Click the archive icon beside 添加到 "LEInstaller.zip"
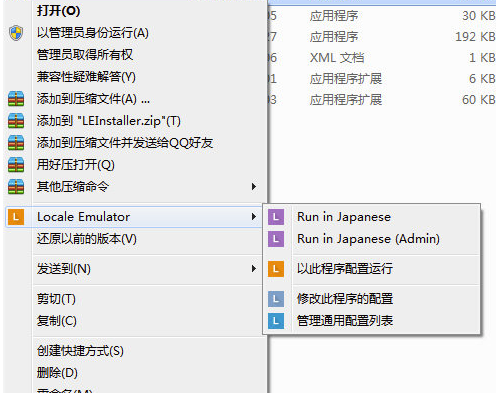Image resolution: width=496 pixels, height=393 pixels. click(16, 121)
